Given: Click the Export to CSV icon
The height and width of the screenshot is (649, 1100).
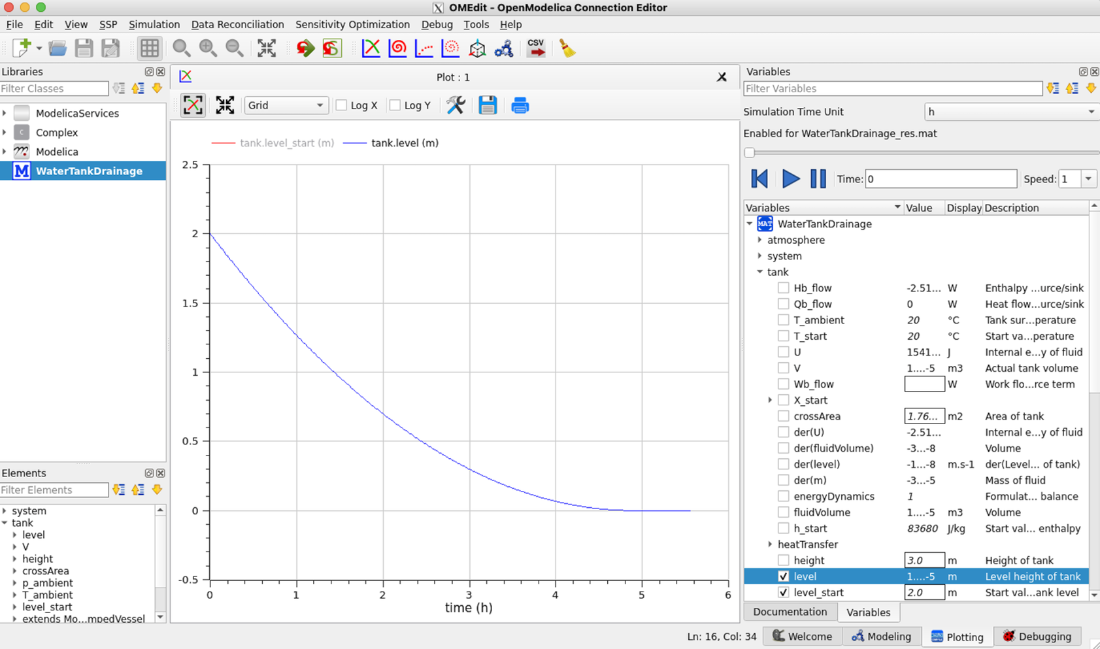Looking at the screenshot, I should (x=536, y=48).
